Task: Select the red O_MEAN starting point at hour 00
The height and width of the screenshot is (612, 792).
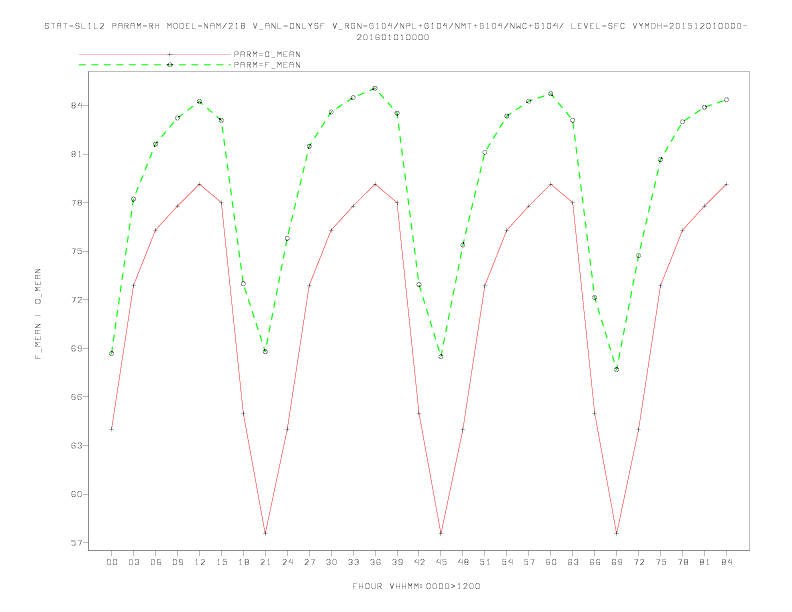Action: coord(112,429)
